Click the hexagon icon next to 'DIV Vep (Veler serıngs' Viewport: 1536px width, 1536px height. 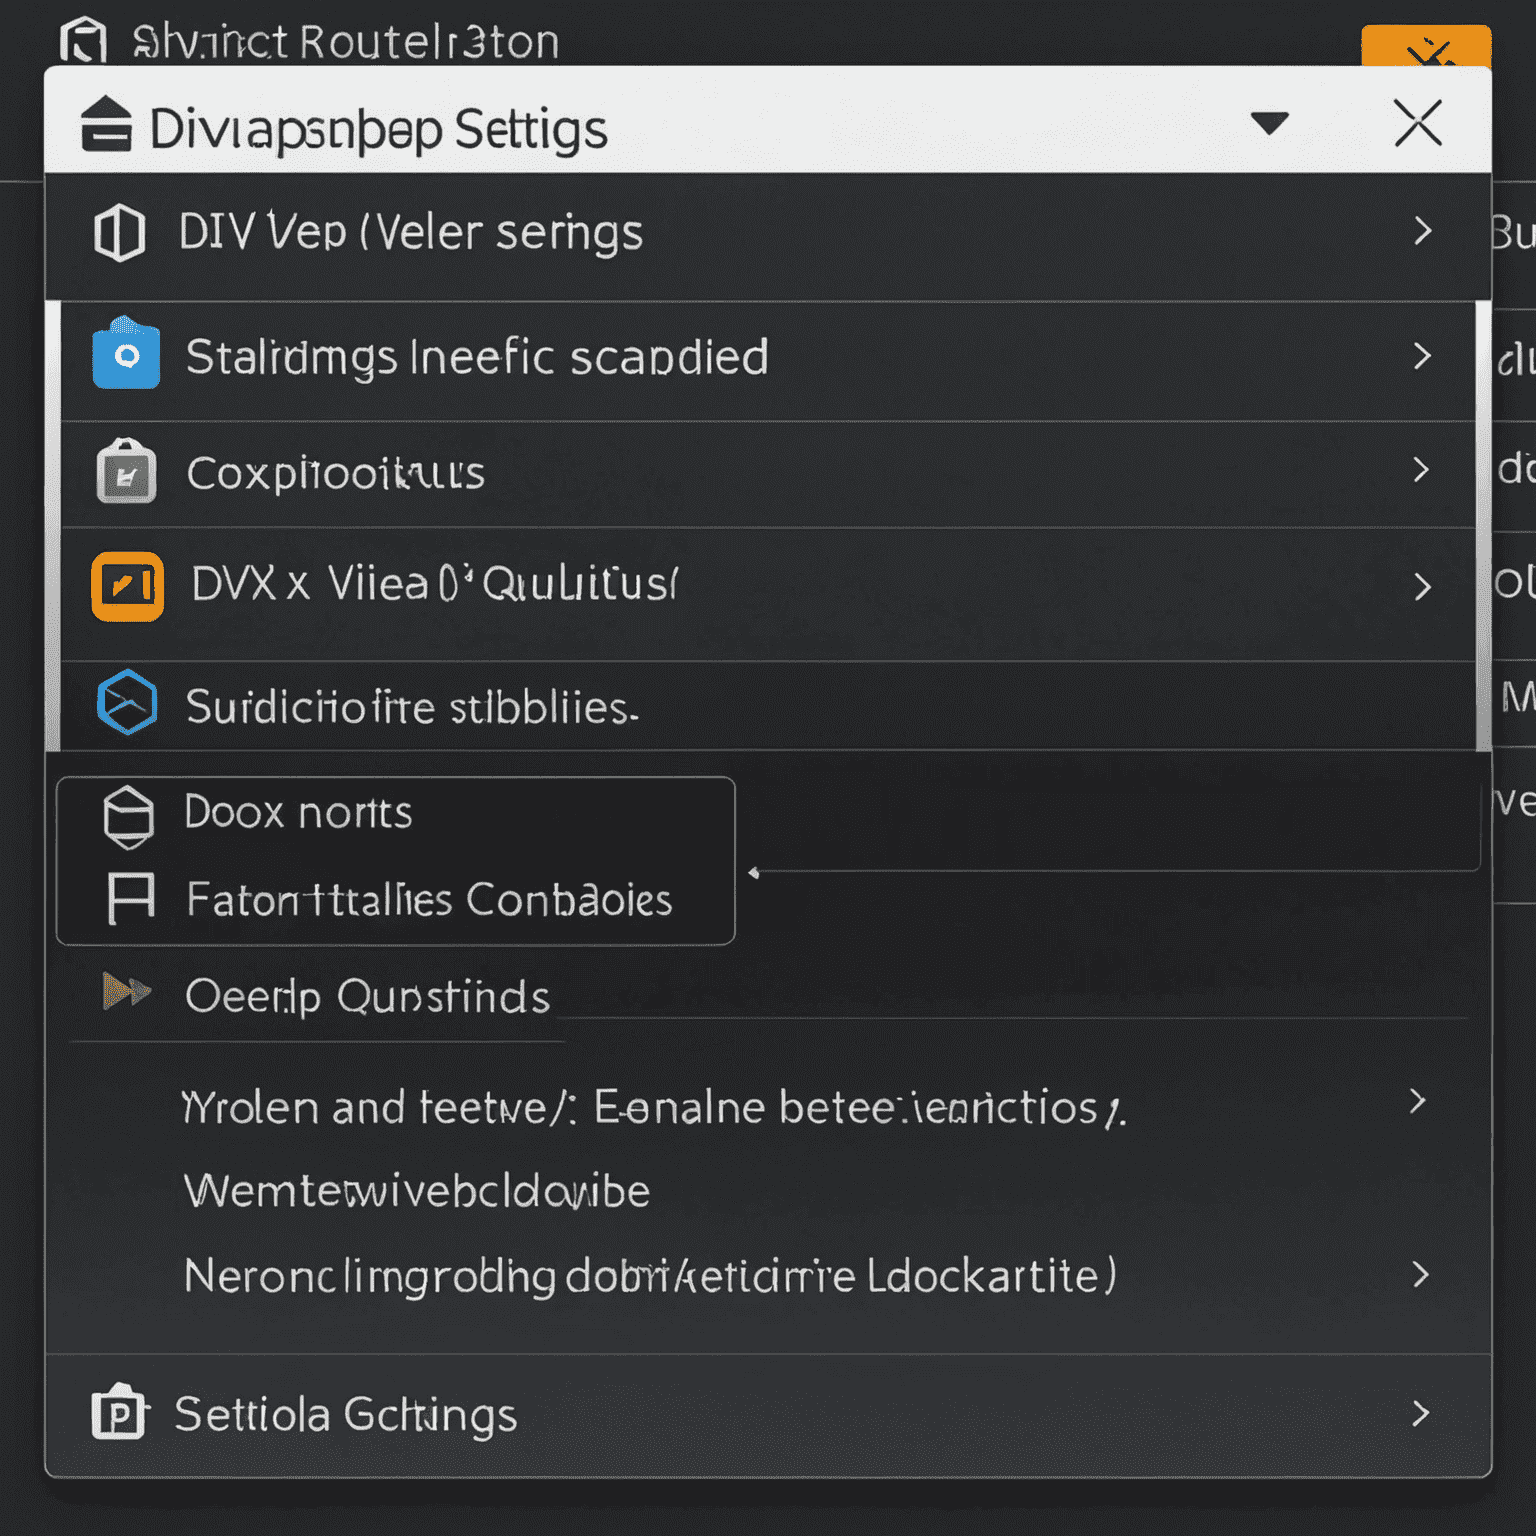pyautogui.click(x=119, y=233)
